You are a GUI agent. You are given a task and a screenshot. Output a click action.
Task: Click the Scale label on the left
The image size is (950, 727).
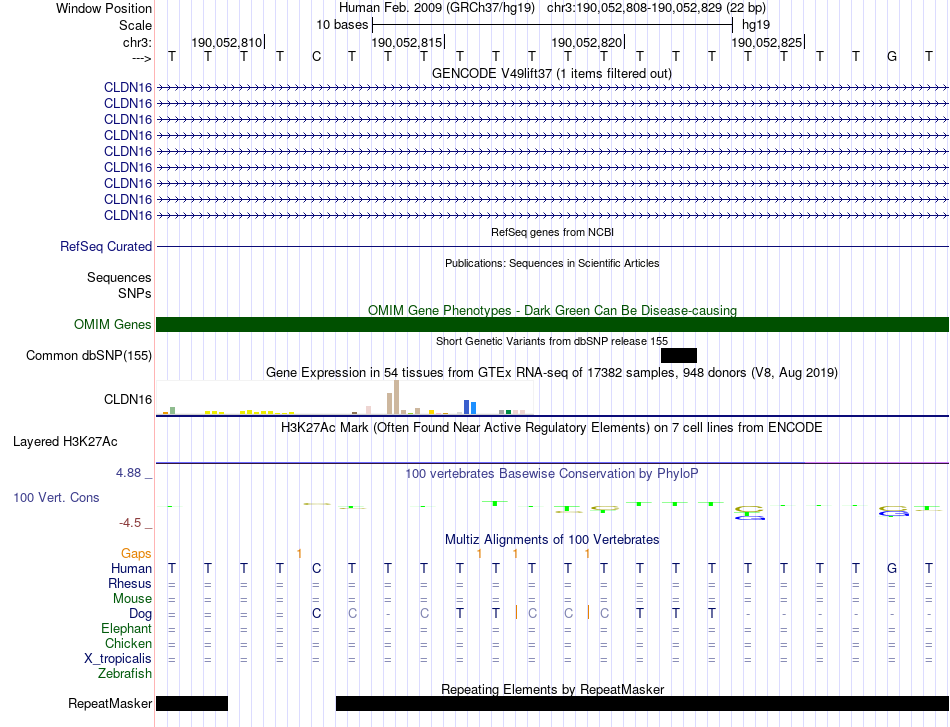[135, 25]
